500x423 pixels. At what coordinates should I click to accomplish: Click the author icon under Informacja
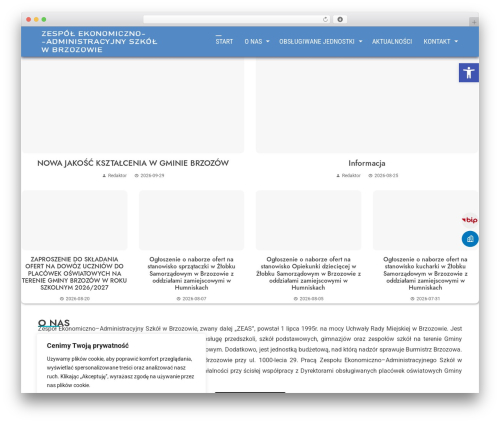click(338, 176)
